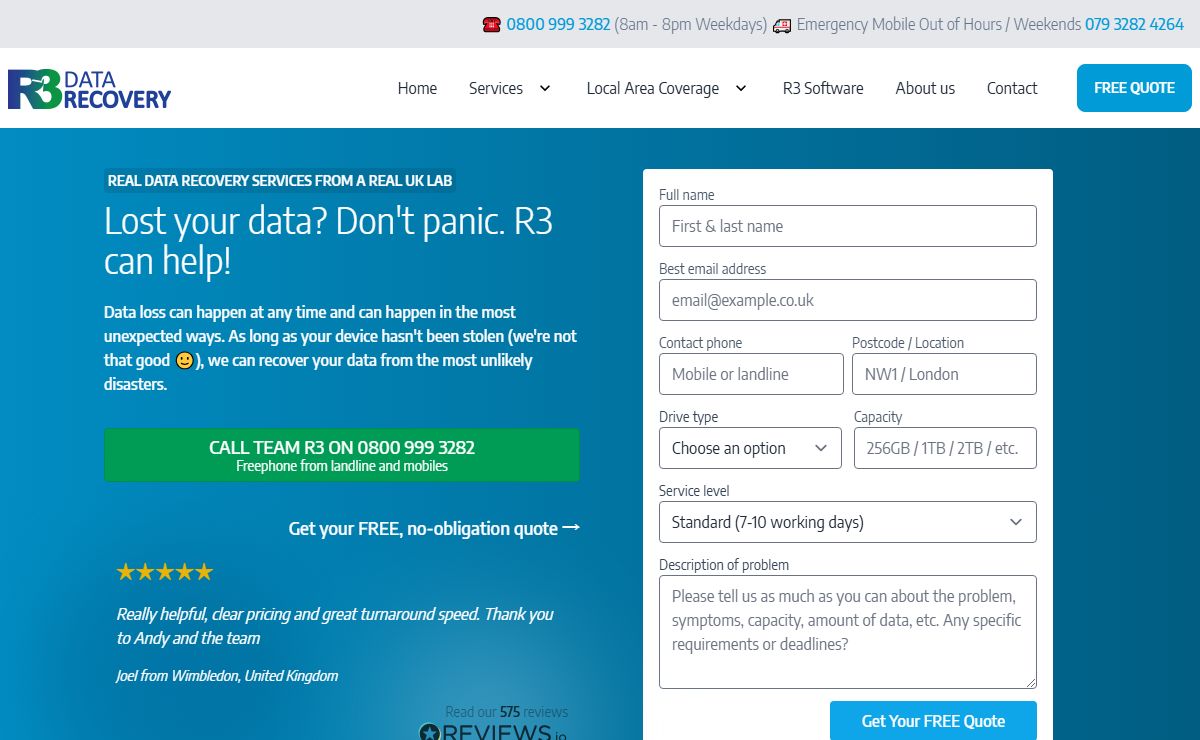Viewport: 1200px width, 740px height.
Task: Click the Description of problem text area
Action: (x=847, y=632)
